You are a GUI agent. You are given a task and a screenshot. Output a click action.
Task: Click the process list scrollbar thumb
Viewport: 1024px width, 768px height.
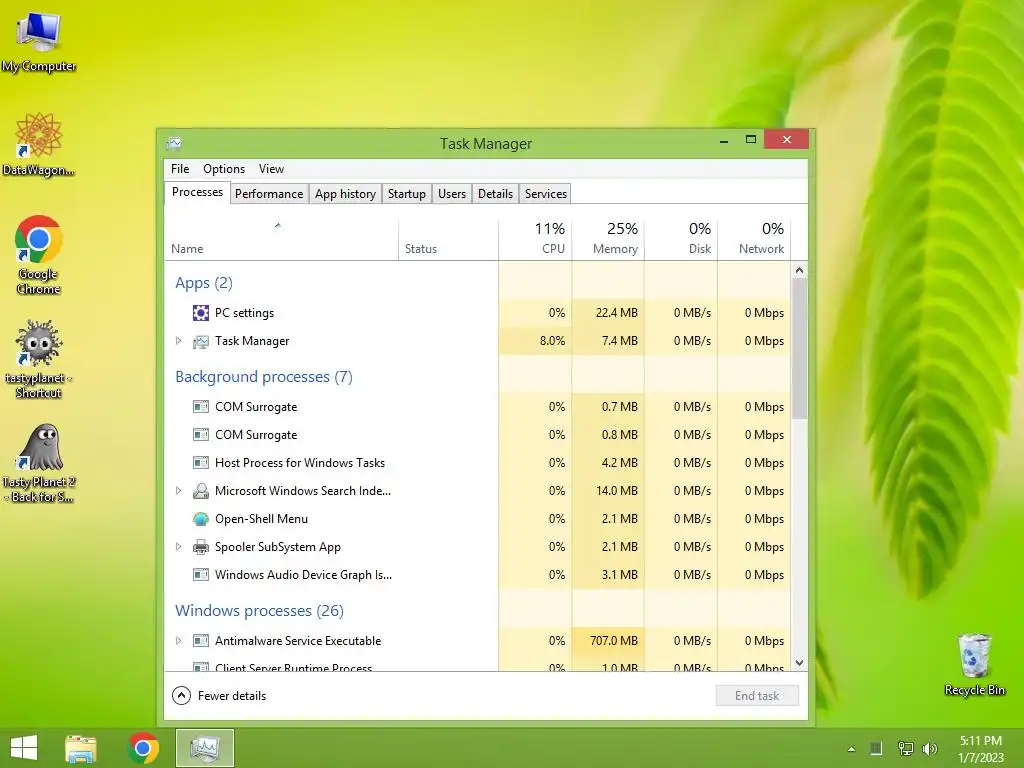799,349
